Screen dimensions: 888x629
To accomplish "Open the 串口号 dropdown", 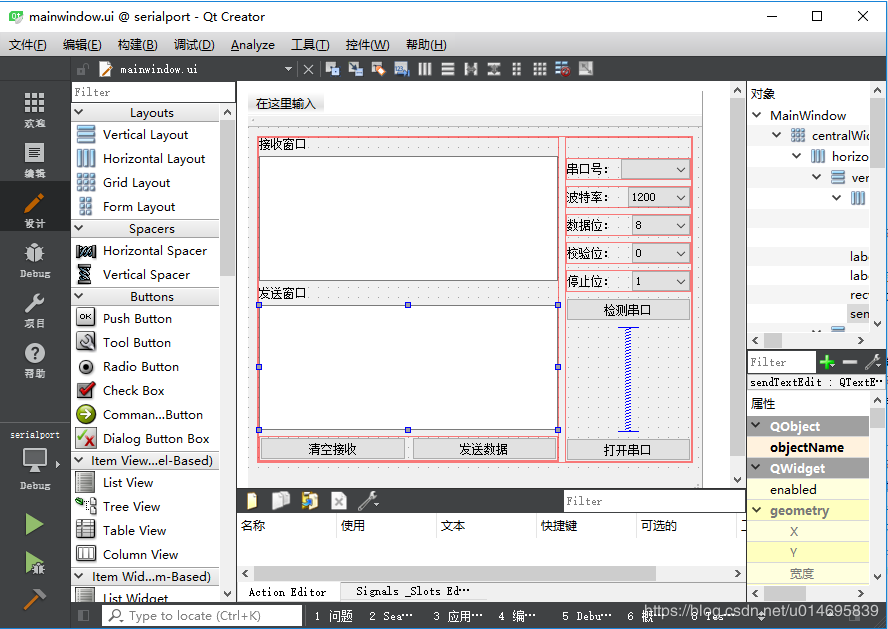I will (x=655, y=170).
